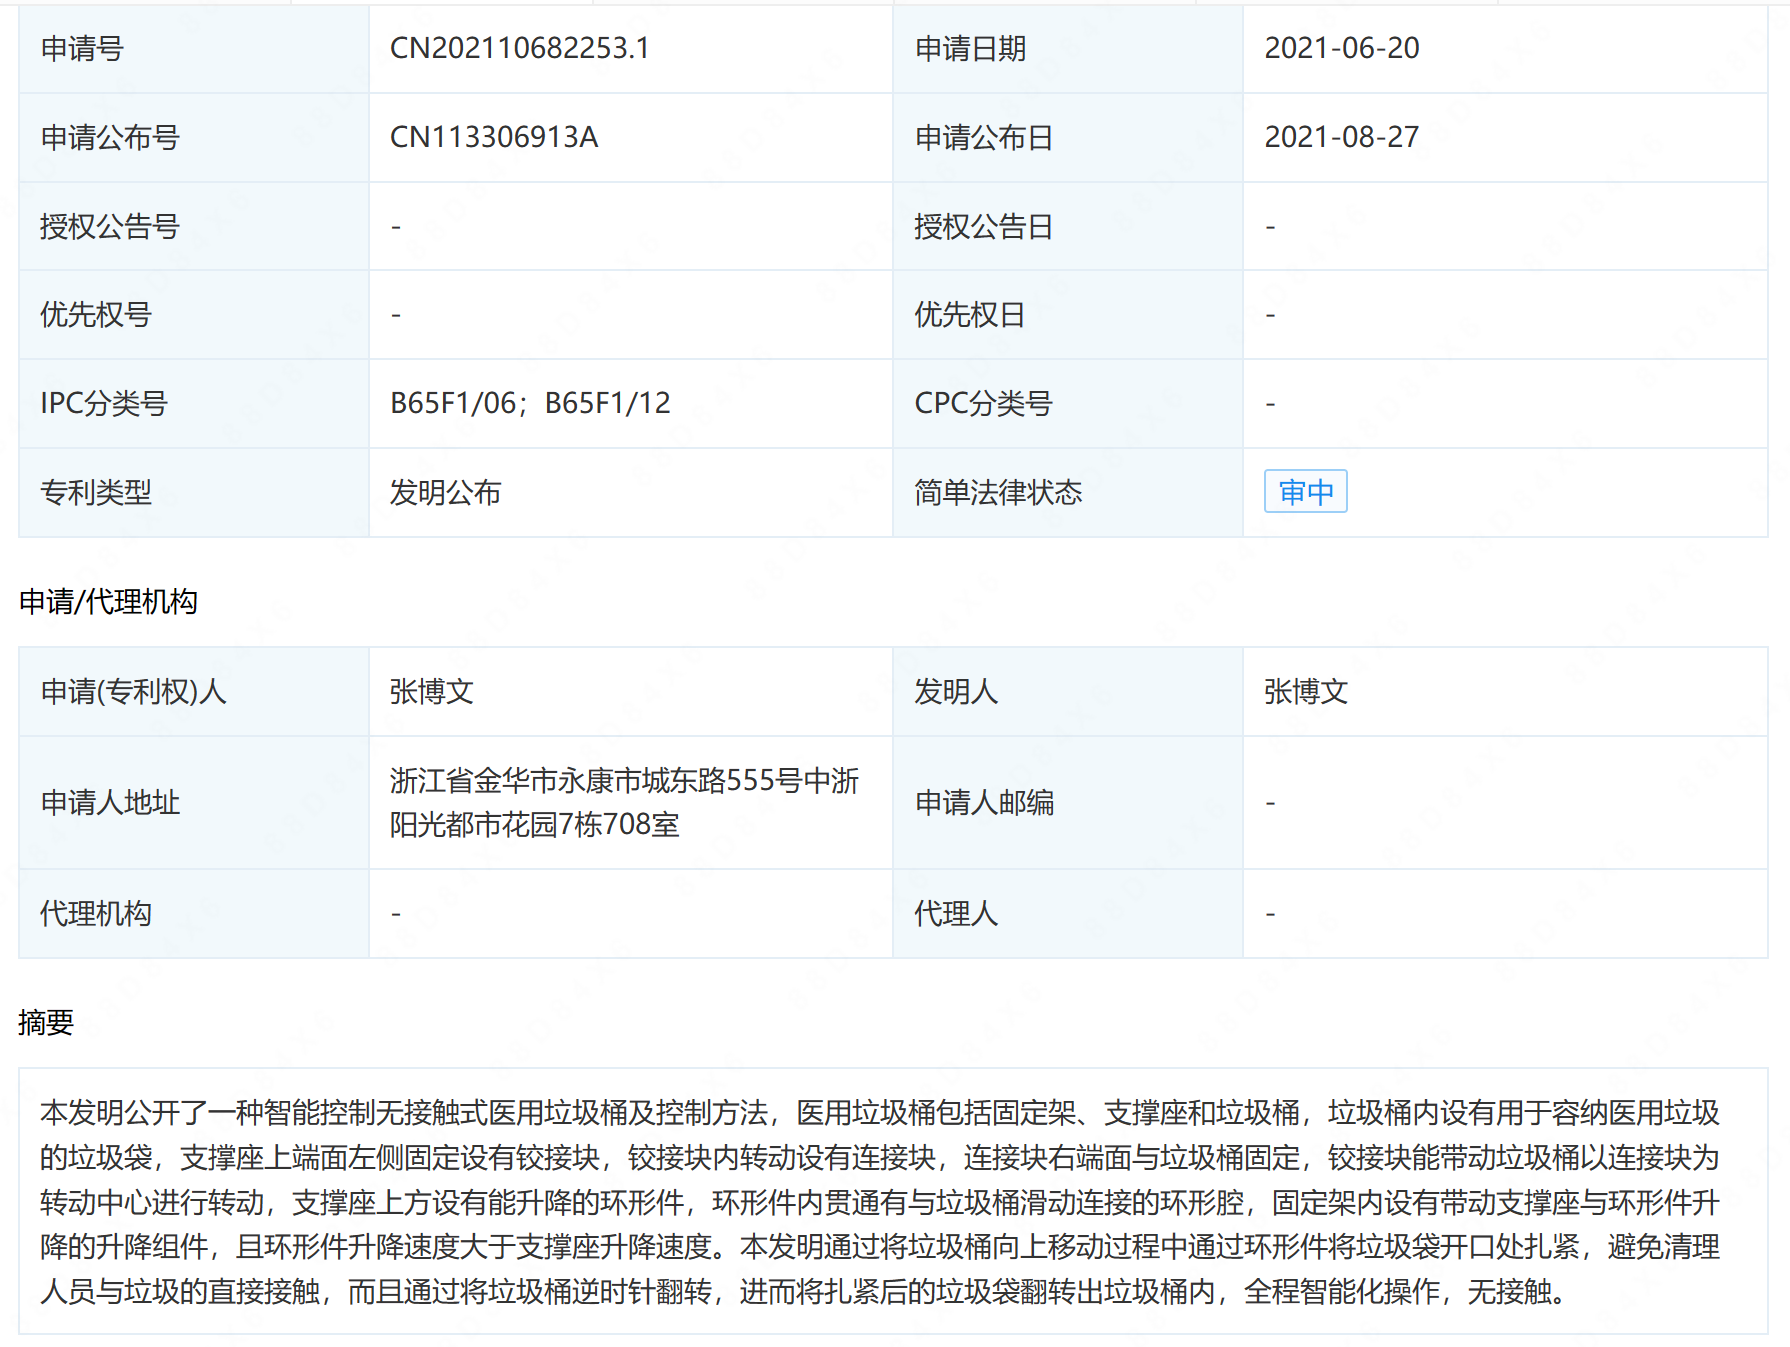Click the 优先权号 label cell
This screenshot has height=1347, width=1790.
pos(96,315)
